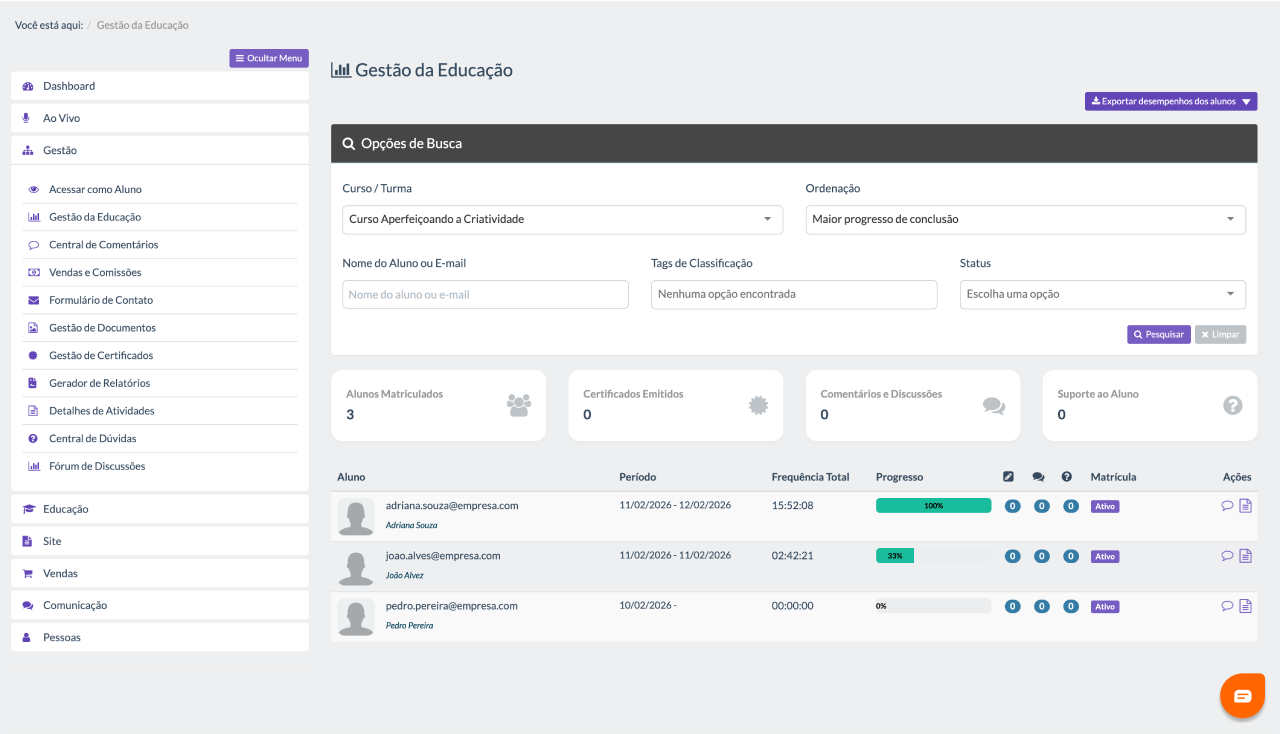
Task: Click the orange chat support widget icon
Action: pyautogui.click(x=1242, y=696)
